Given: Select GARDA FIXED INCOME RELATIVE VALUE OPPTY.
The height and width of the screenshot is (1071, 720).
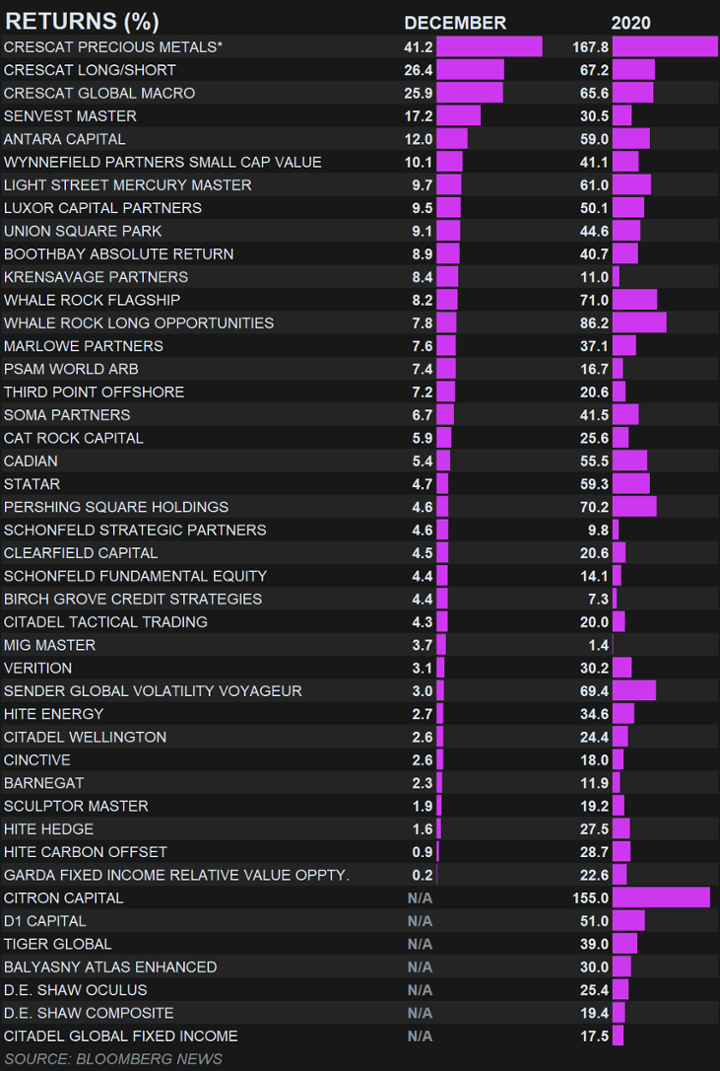Looking at the screenshot, I should 176,875.
